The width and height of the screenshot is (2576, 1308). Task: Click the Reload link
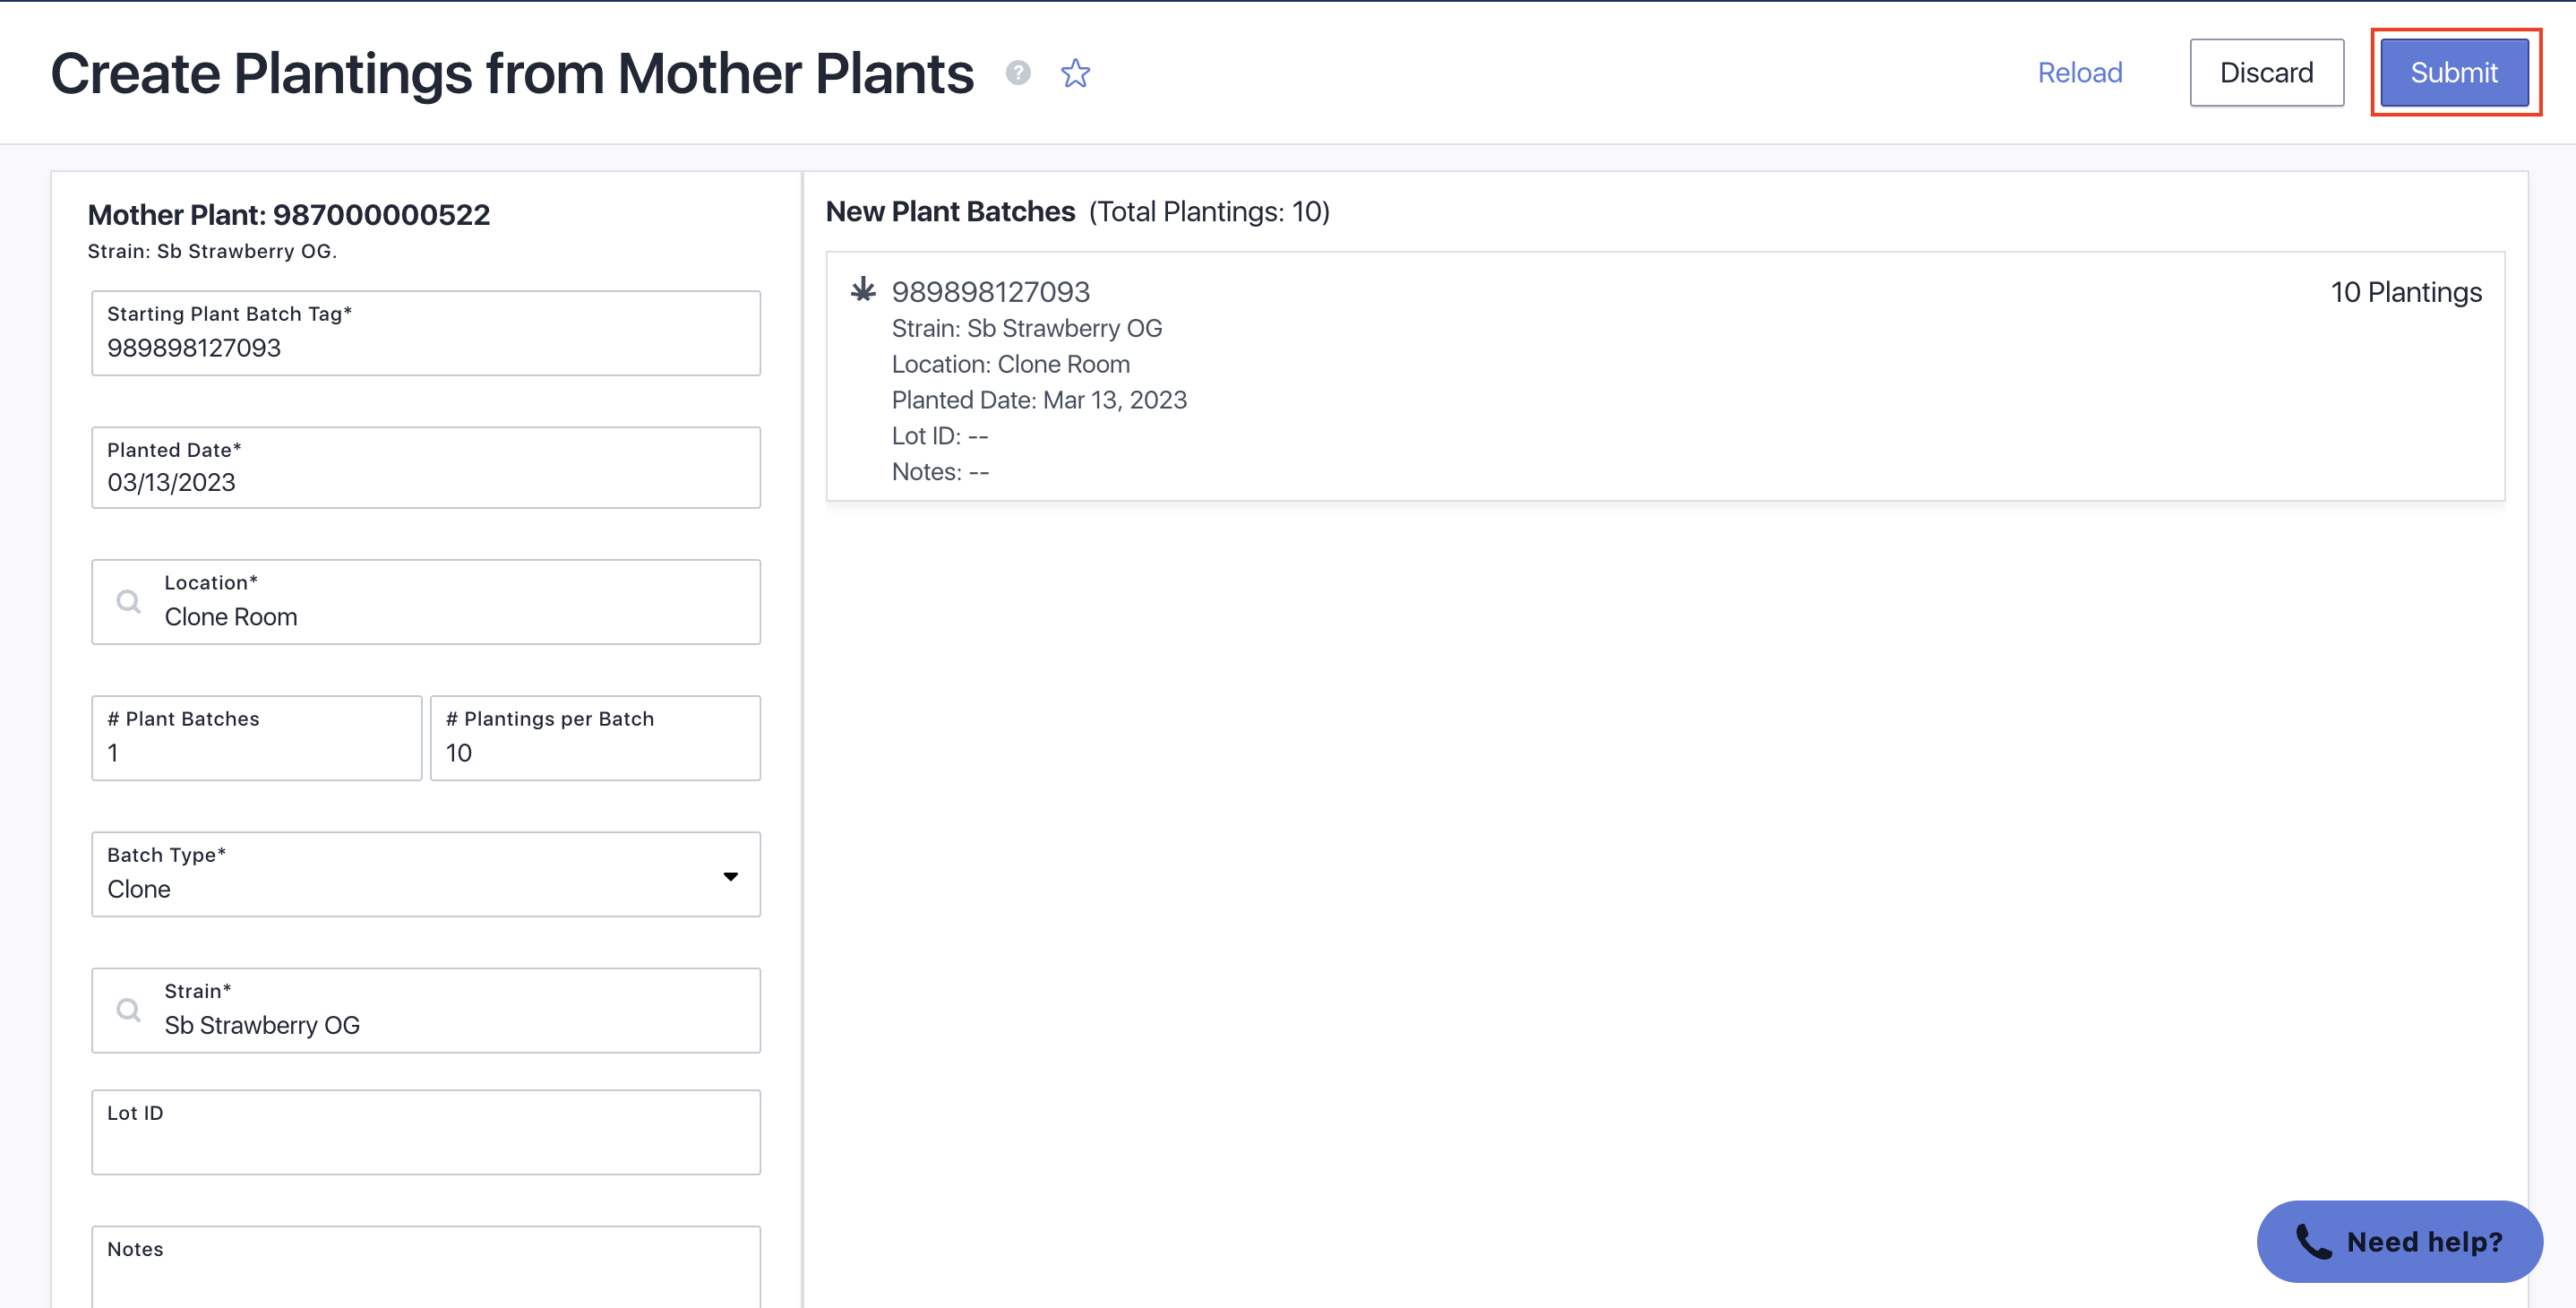2080,73
